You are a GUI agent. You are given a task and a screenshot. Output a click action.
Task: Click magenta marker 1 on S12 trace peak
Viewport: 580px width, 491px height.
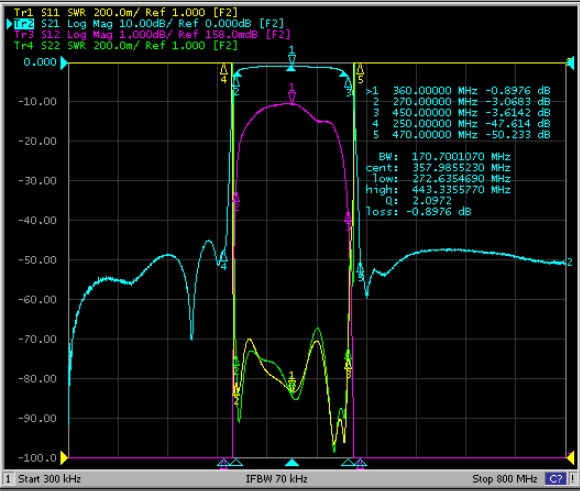pos(291,93)
